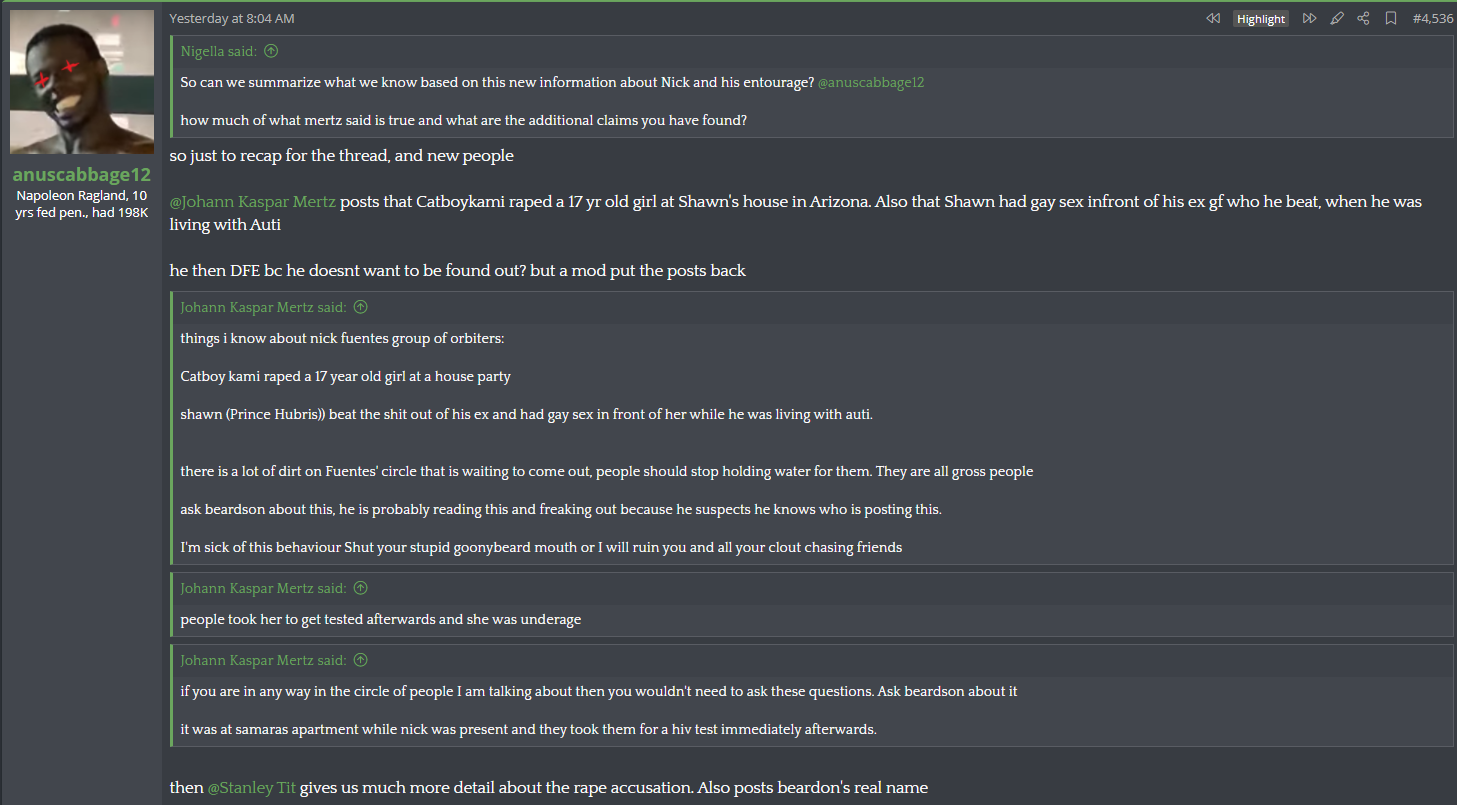
Task: Click the highlighter pen icon
Action: click(x=1337, y=19)
